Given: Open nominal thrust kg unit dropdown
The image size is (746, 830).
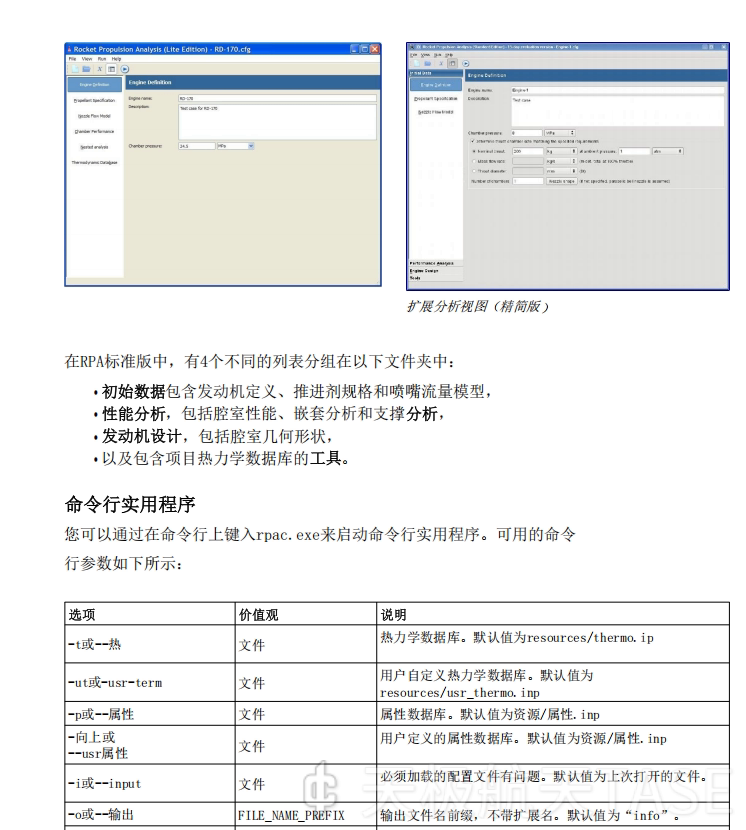Looking at the screenshot, I should point(562,151).
